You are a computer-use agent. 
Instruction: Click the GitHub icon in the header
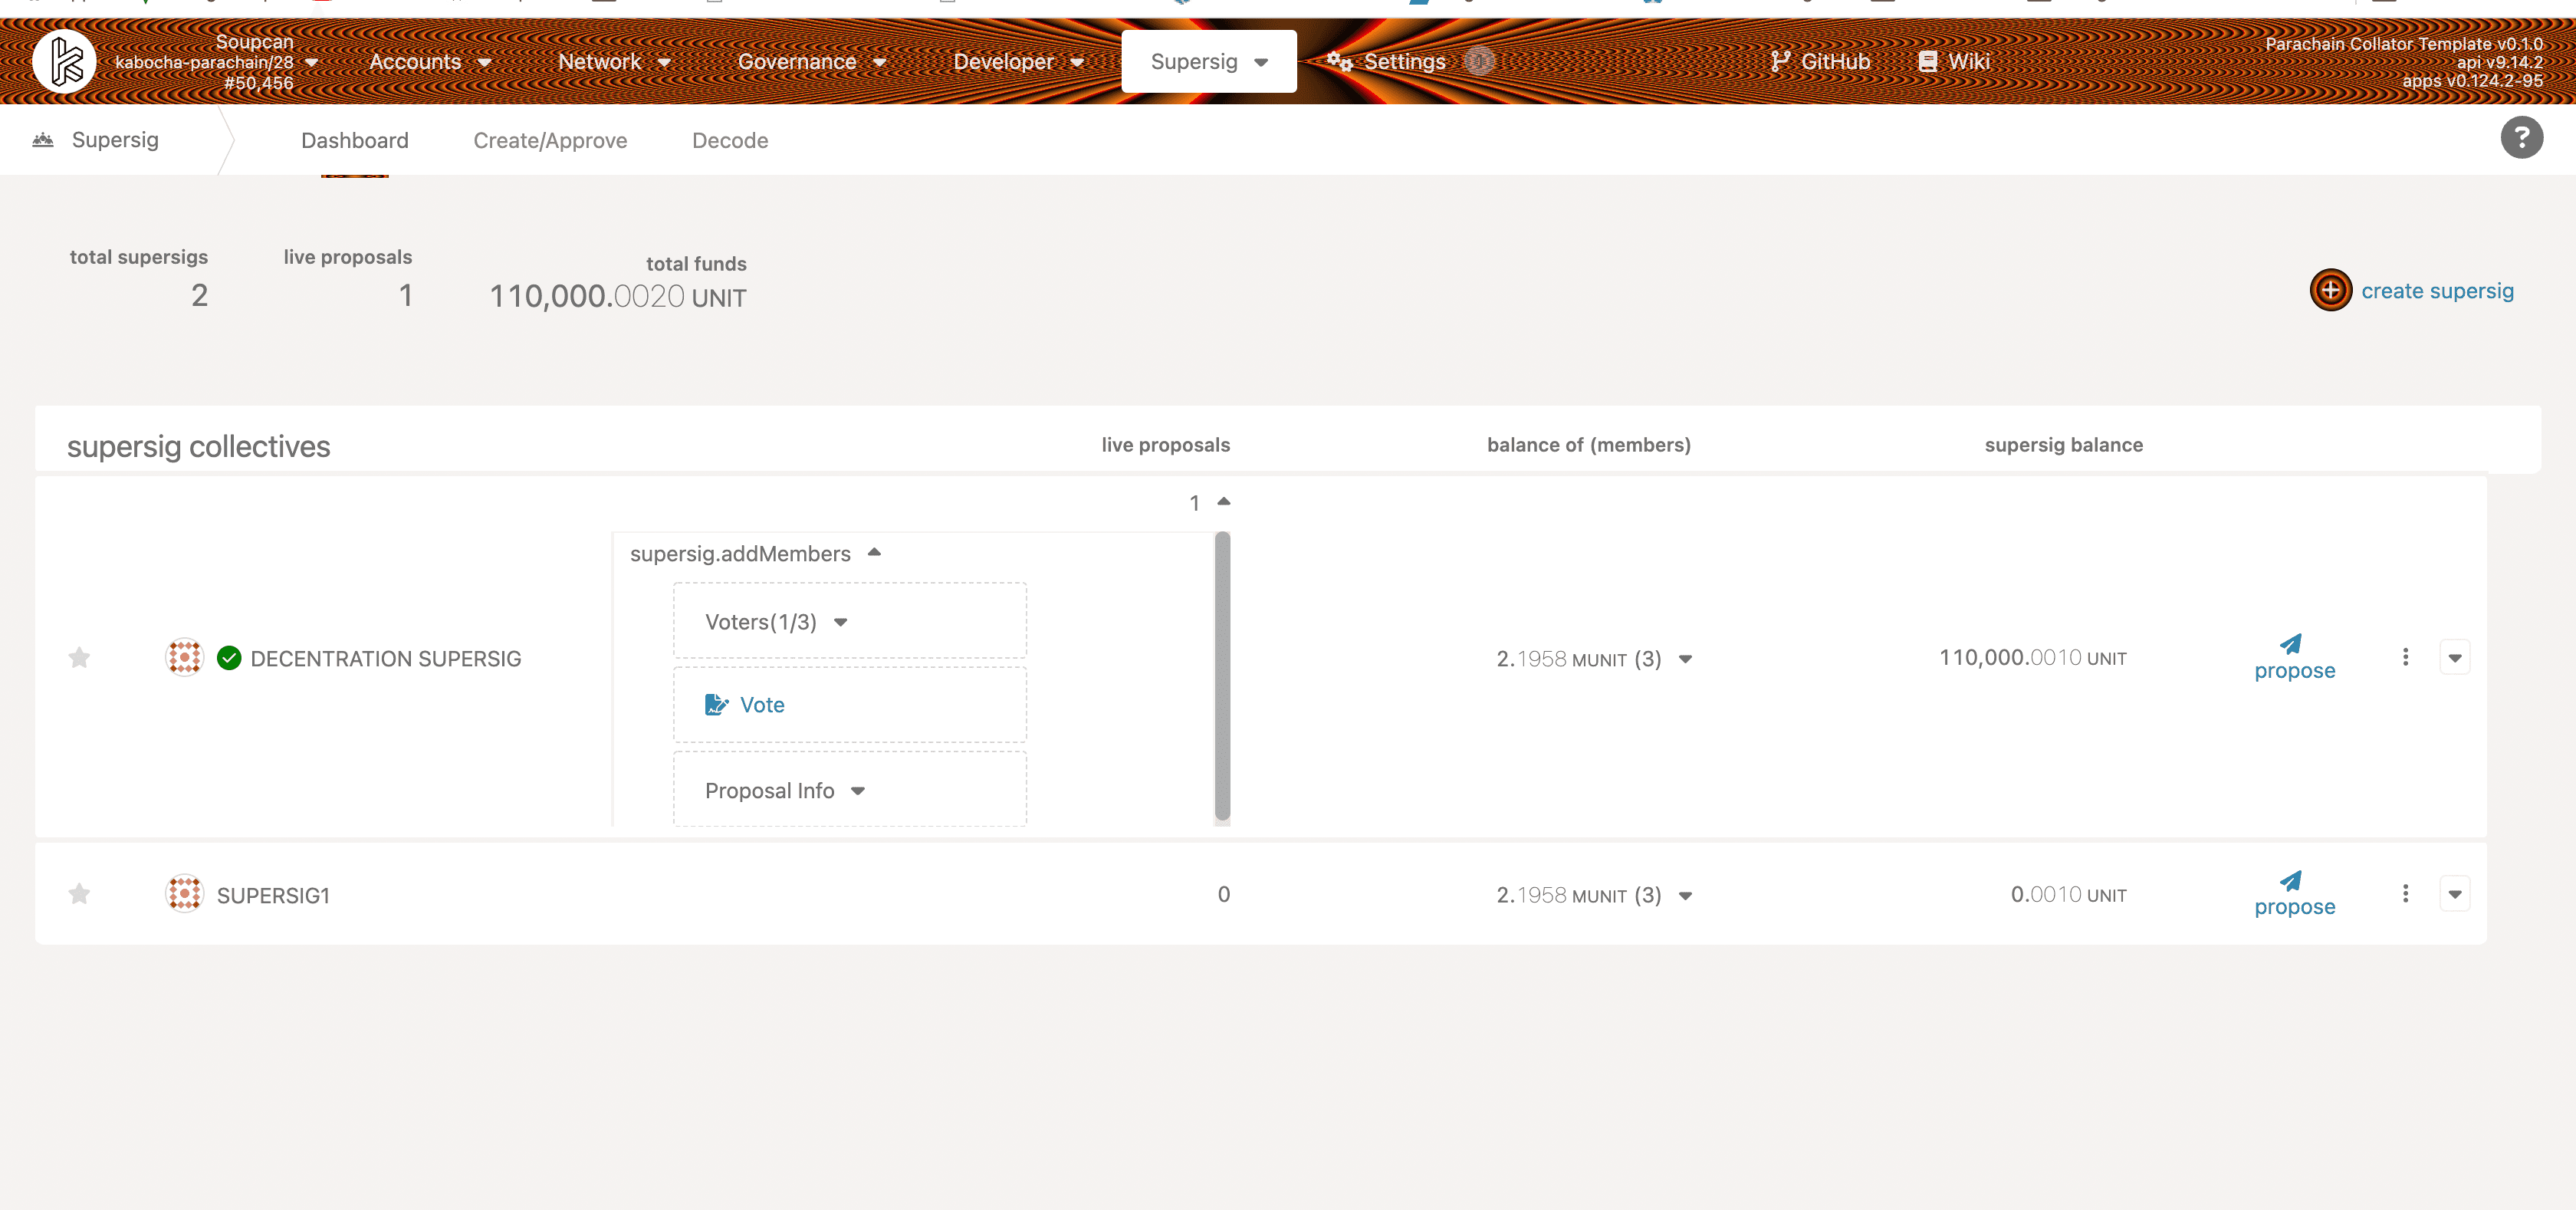[1782, 61]
